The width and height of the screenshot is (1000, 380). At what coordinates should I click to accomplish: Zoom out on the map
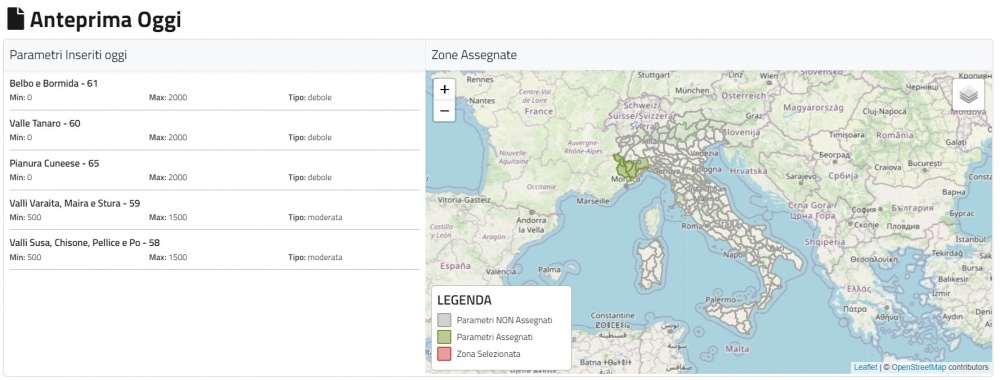click(445, 111)
